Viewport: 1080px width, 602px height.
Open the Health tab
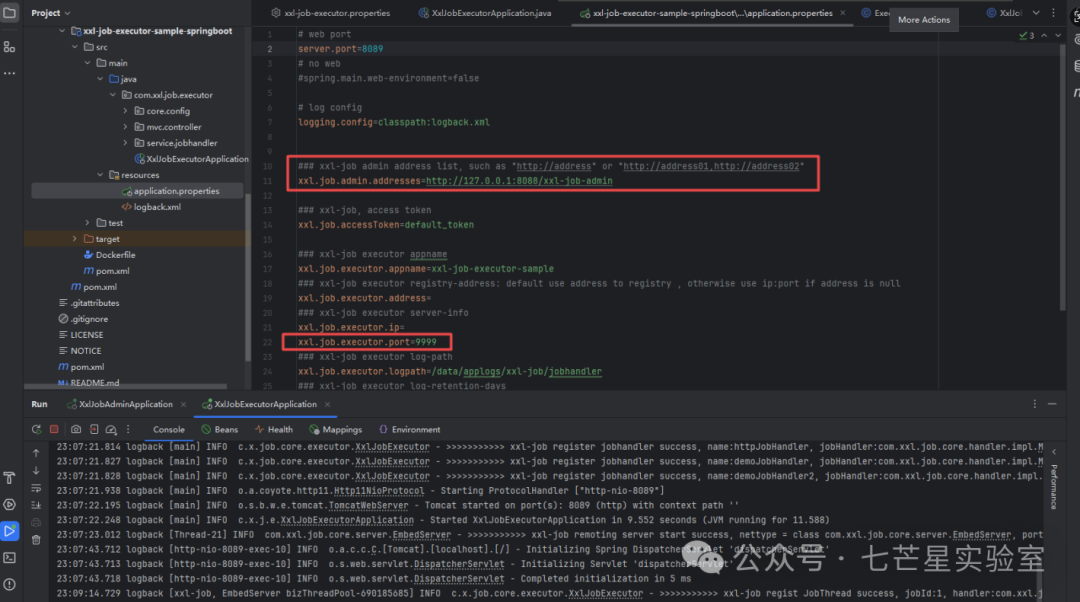(273, 429)
